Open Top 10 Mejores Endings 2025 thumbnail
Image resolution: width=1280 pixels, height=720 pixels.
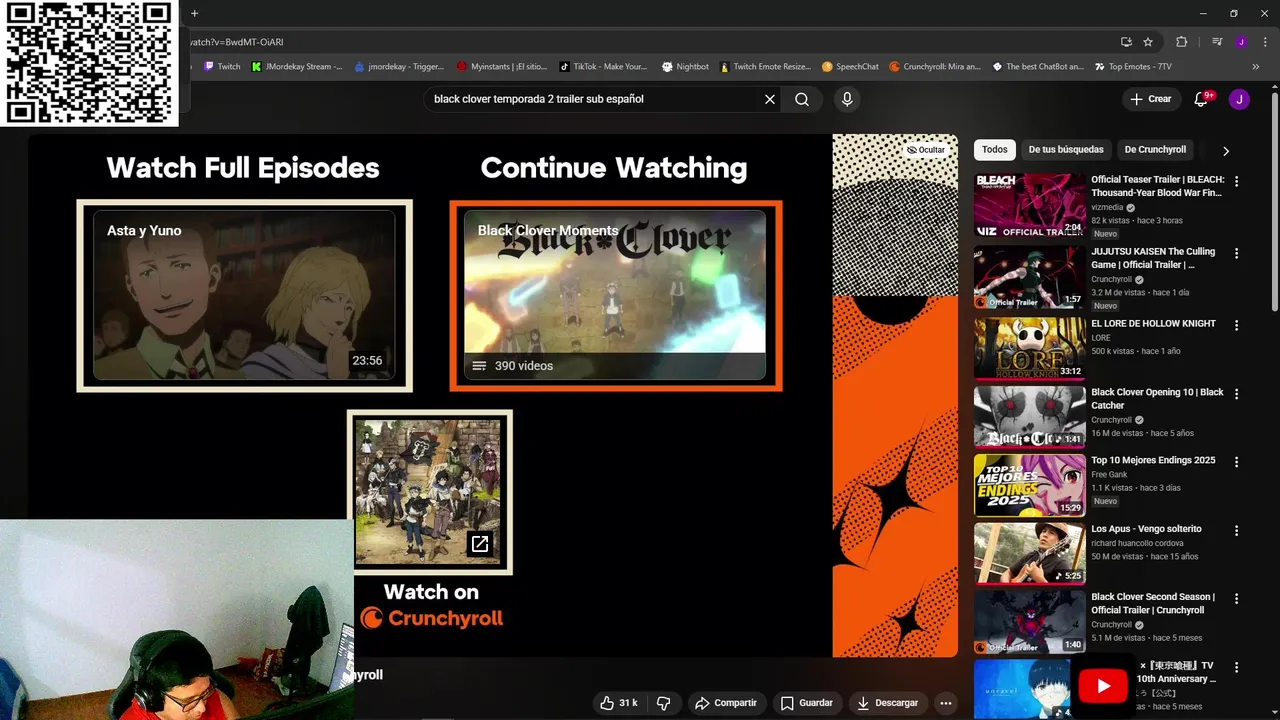pyautogui.click(x=1029, y=486)
